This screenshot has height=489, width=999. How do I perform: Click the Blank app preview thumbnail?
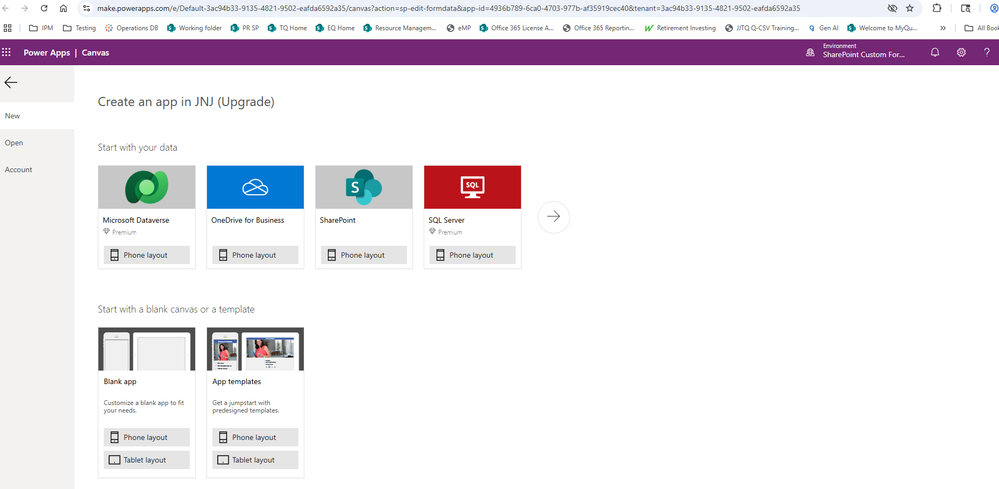pos(147,349)
